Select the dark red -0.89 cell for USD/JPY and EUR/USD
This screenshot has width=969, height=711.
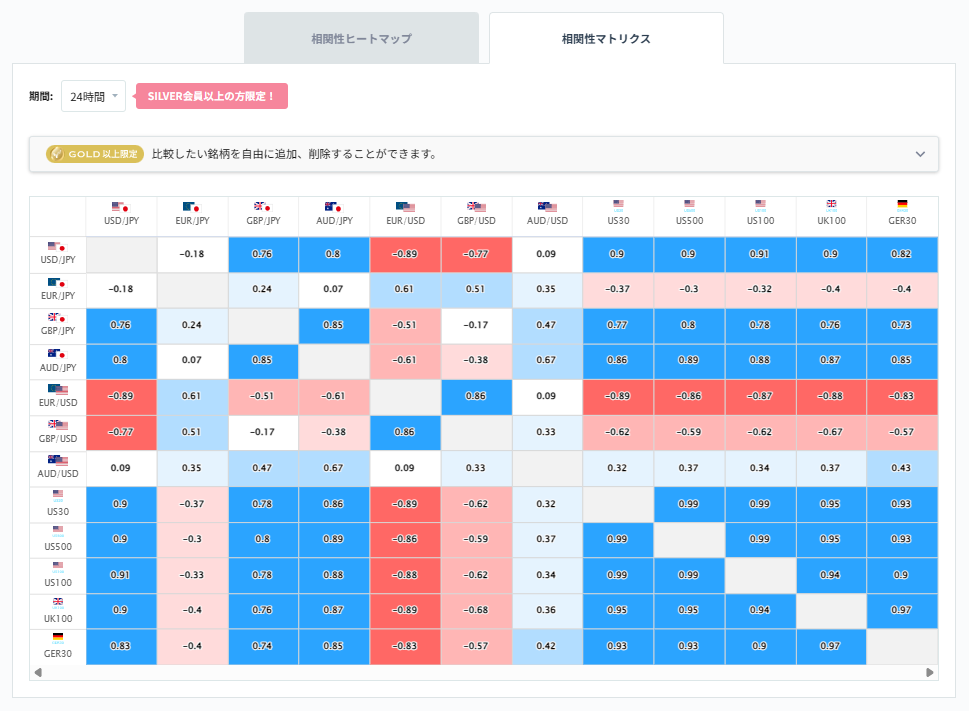(x=405, y=254)
